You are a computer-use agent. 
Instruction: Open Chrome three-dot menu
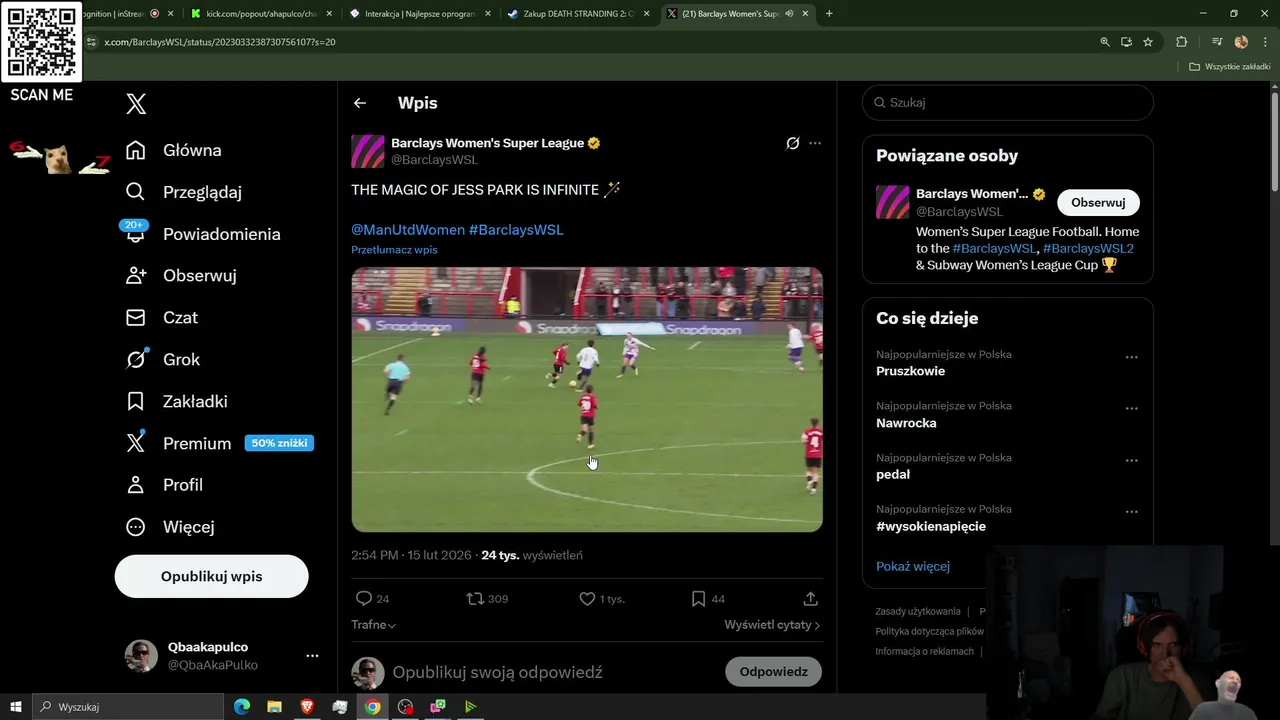pyautogui.click(x=1264, y=42)
